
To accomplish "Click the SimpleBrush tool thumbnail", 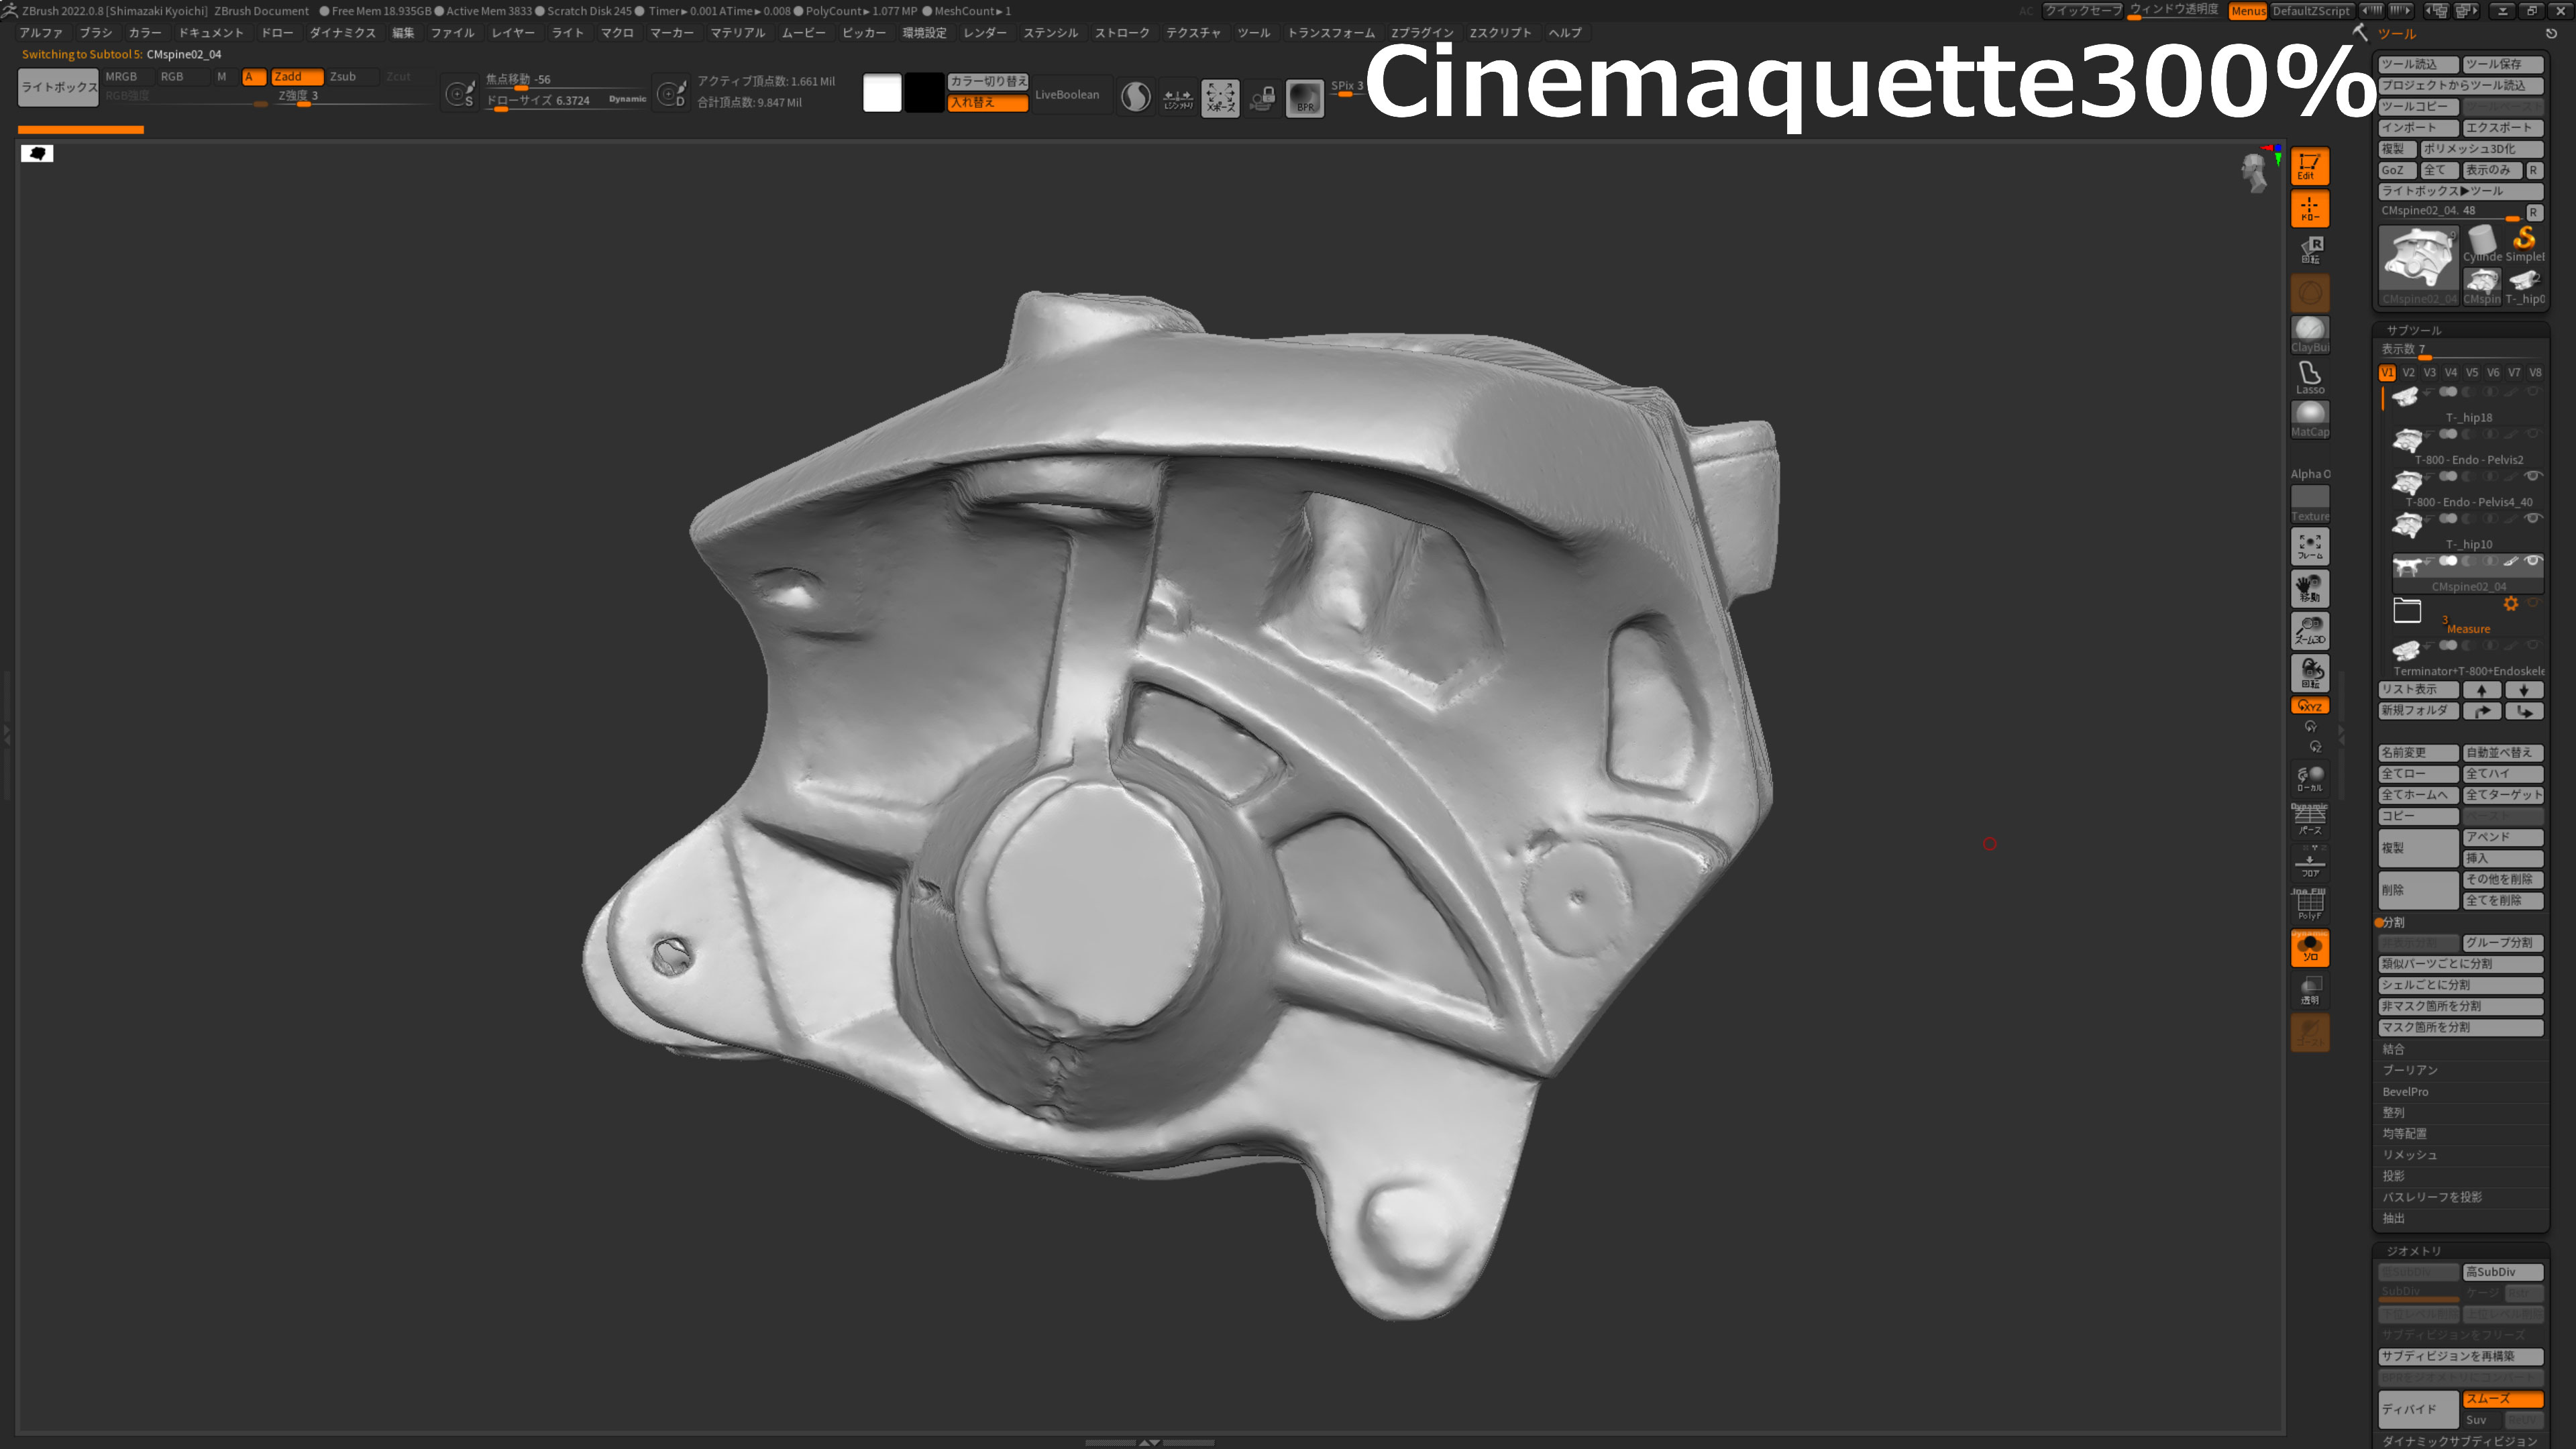I will [x=2524, y=243].
